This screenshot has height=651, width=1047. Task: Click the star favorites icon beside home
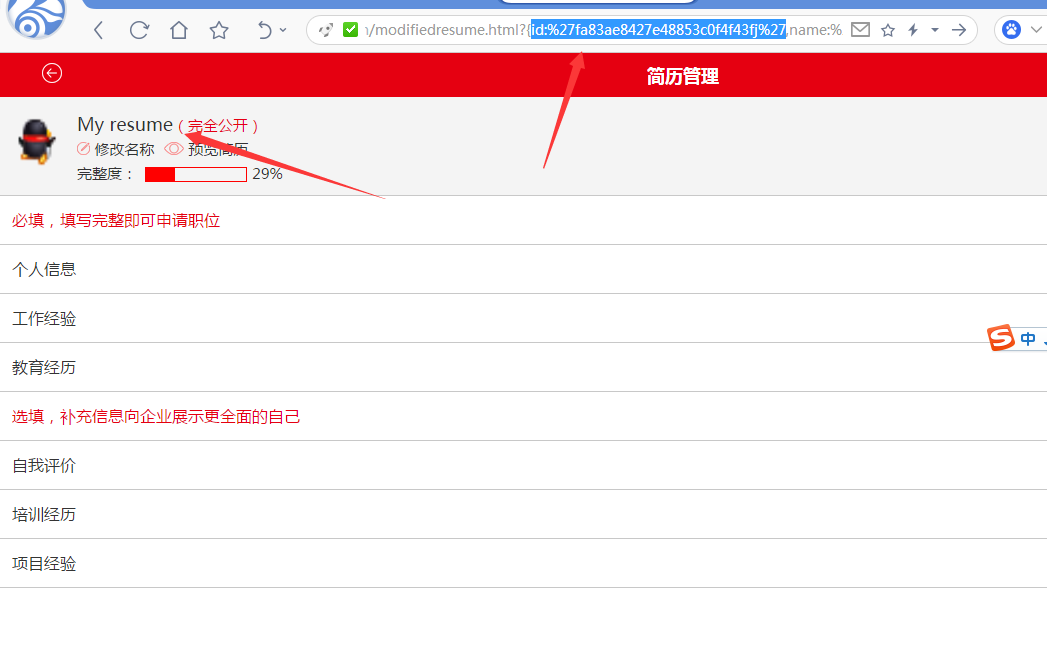pos(219,30)
